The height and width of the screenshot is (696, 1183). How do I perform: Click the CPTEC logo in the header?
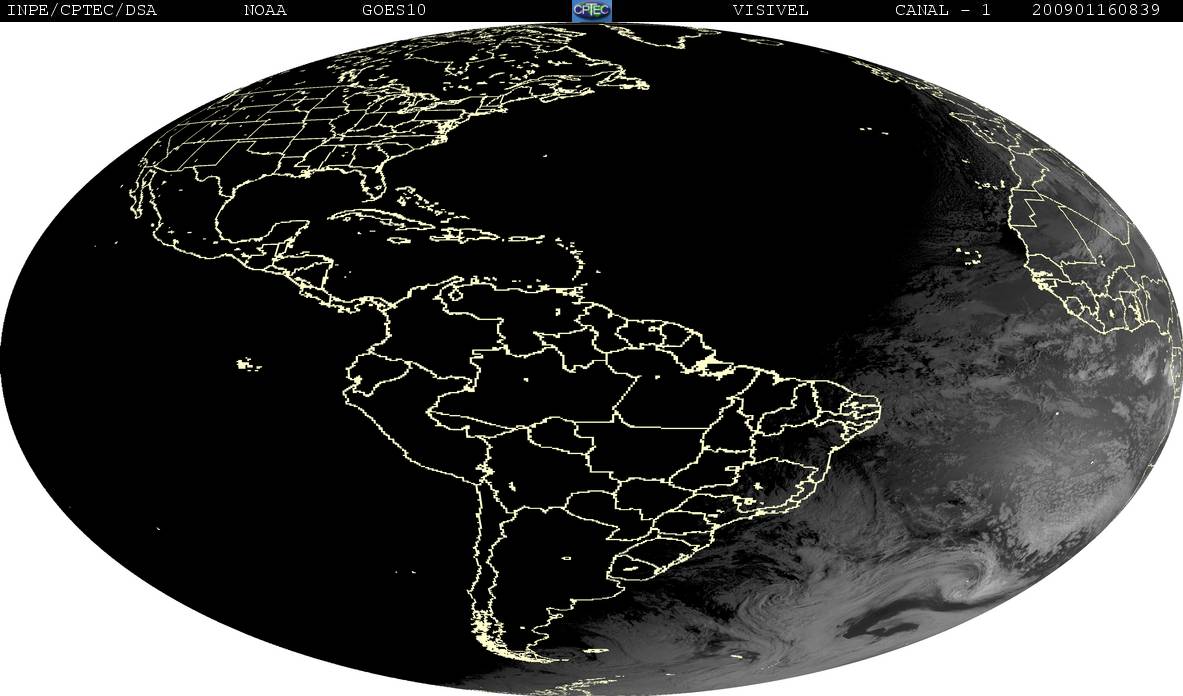(591, 10)
